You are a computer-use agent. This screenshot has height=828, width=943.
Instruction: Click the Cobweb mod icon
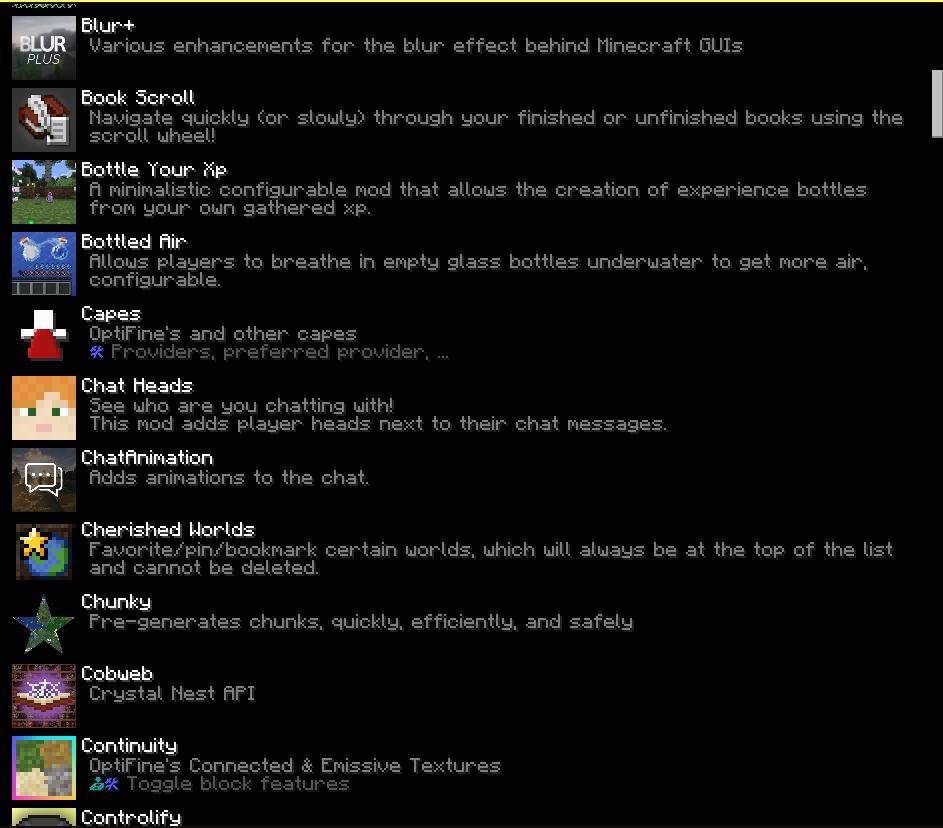click(44, 696)
